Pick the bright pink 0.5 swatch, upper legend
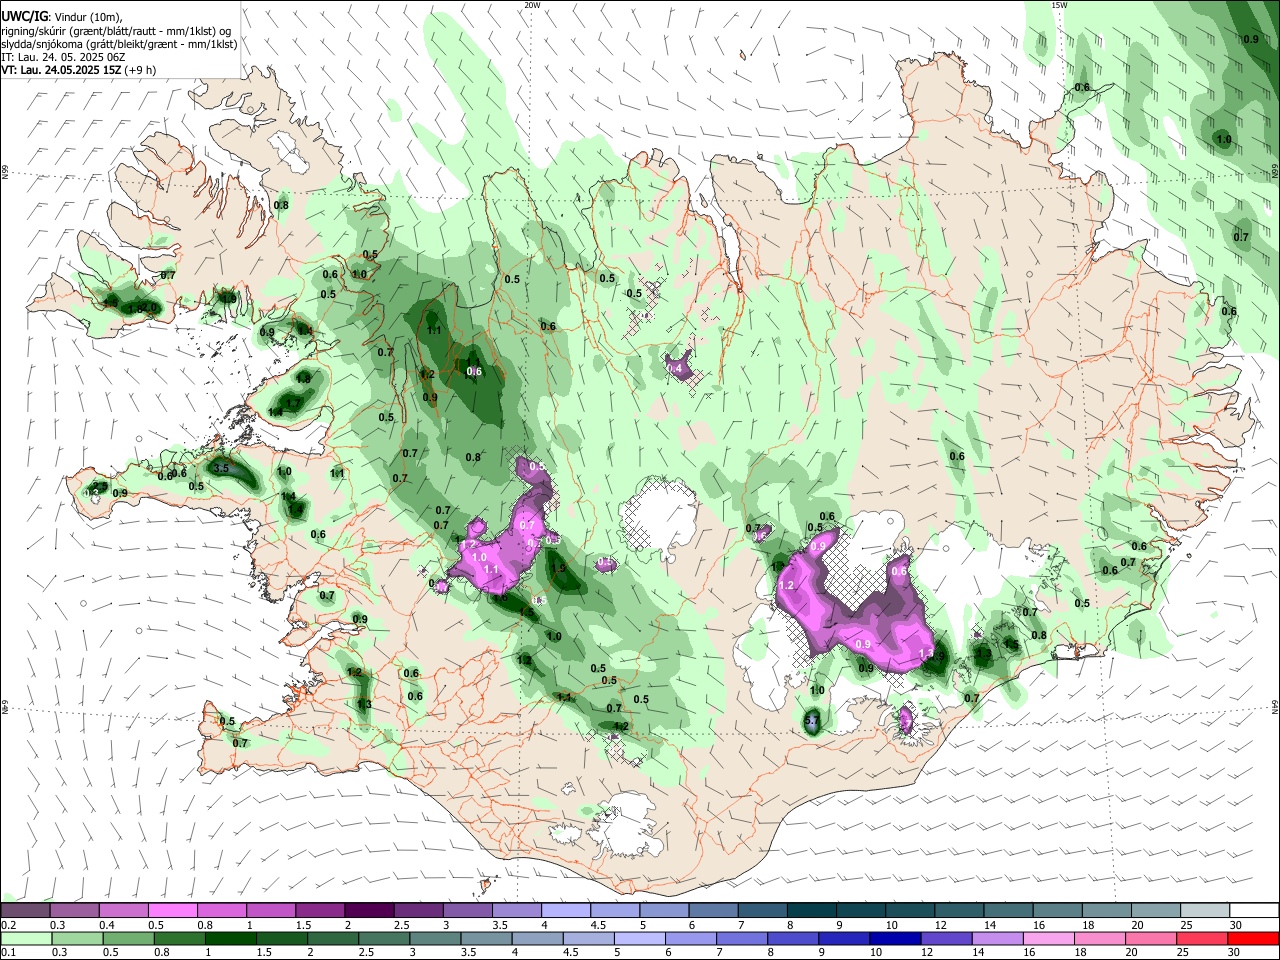The width and height of the screenshot is (1280, 960). tap(172, 910)
